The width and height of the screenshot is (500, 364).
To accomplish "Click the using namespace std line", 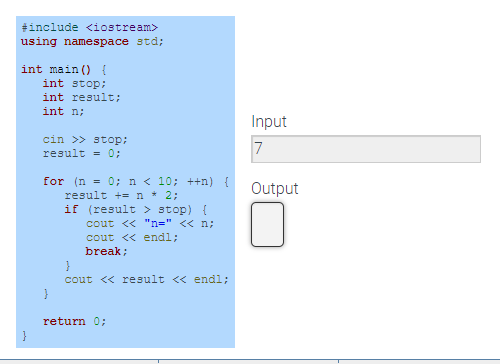I will (x=92, y=41).
